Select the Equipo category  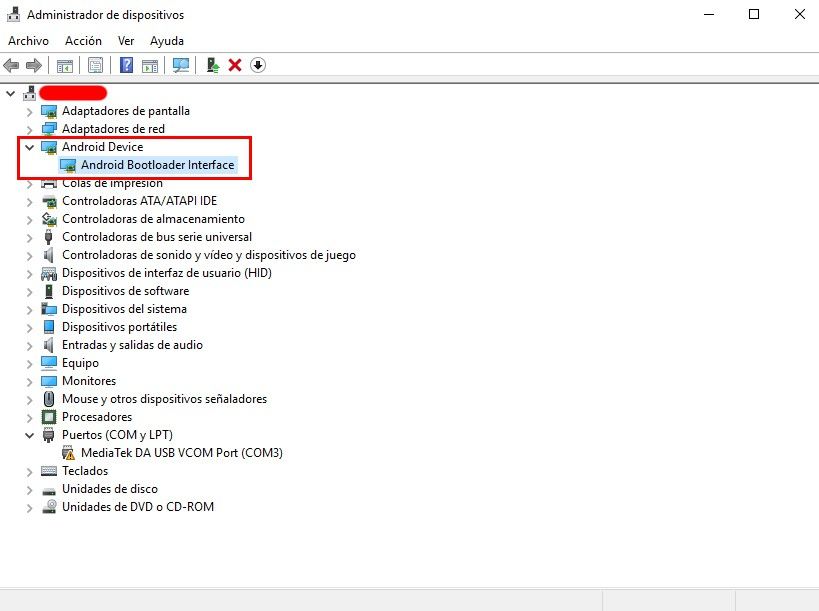tap(80, 363)
